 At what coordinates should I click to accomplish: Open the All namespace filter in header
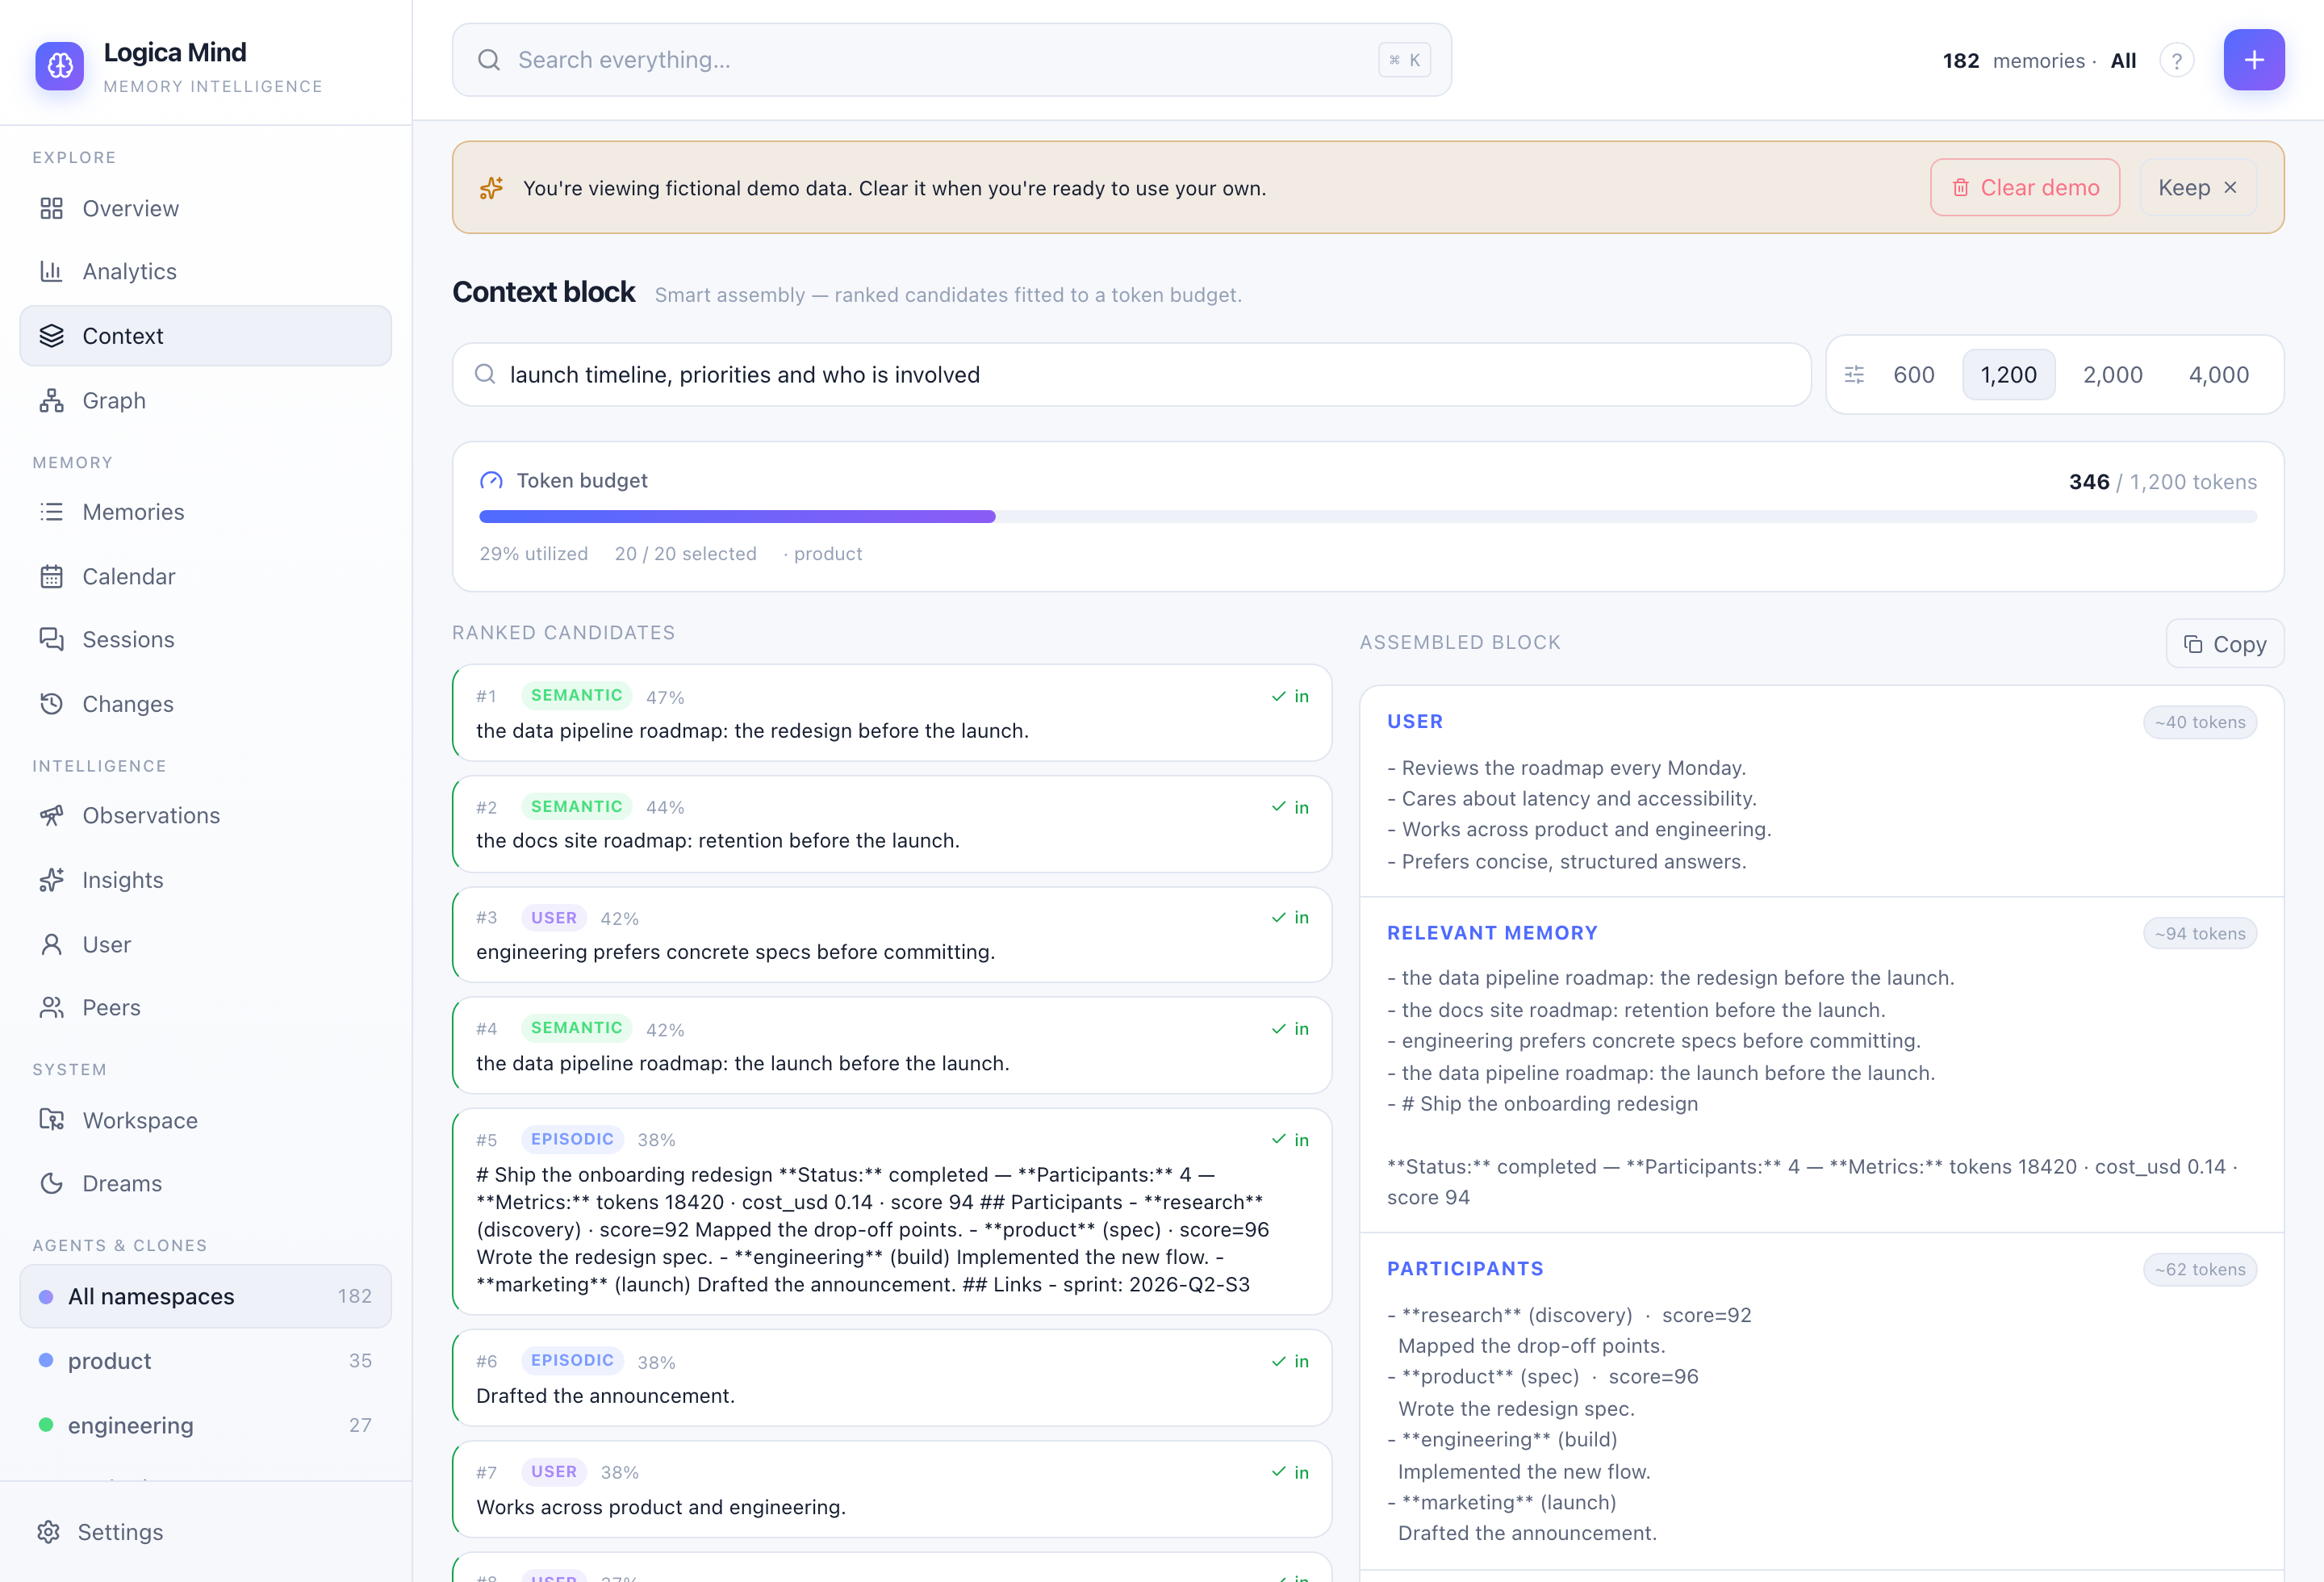[2123, 60]
